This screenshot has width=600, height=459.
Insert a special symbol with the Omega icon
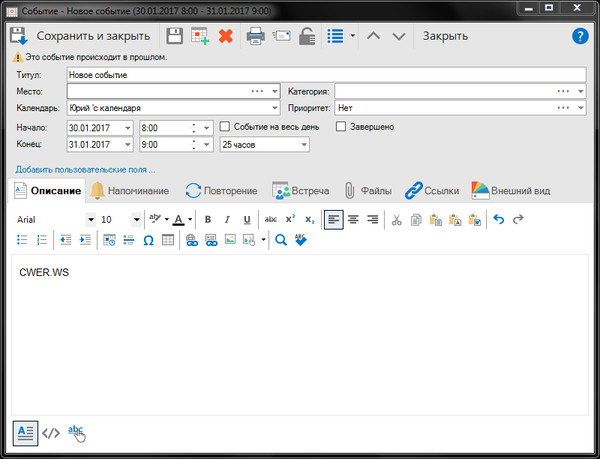click(x=148, y=240)
